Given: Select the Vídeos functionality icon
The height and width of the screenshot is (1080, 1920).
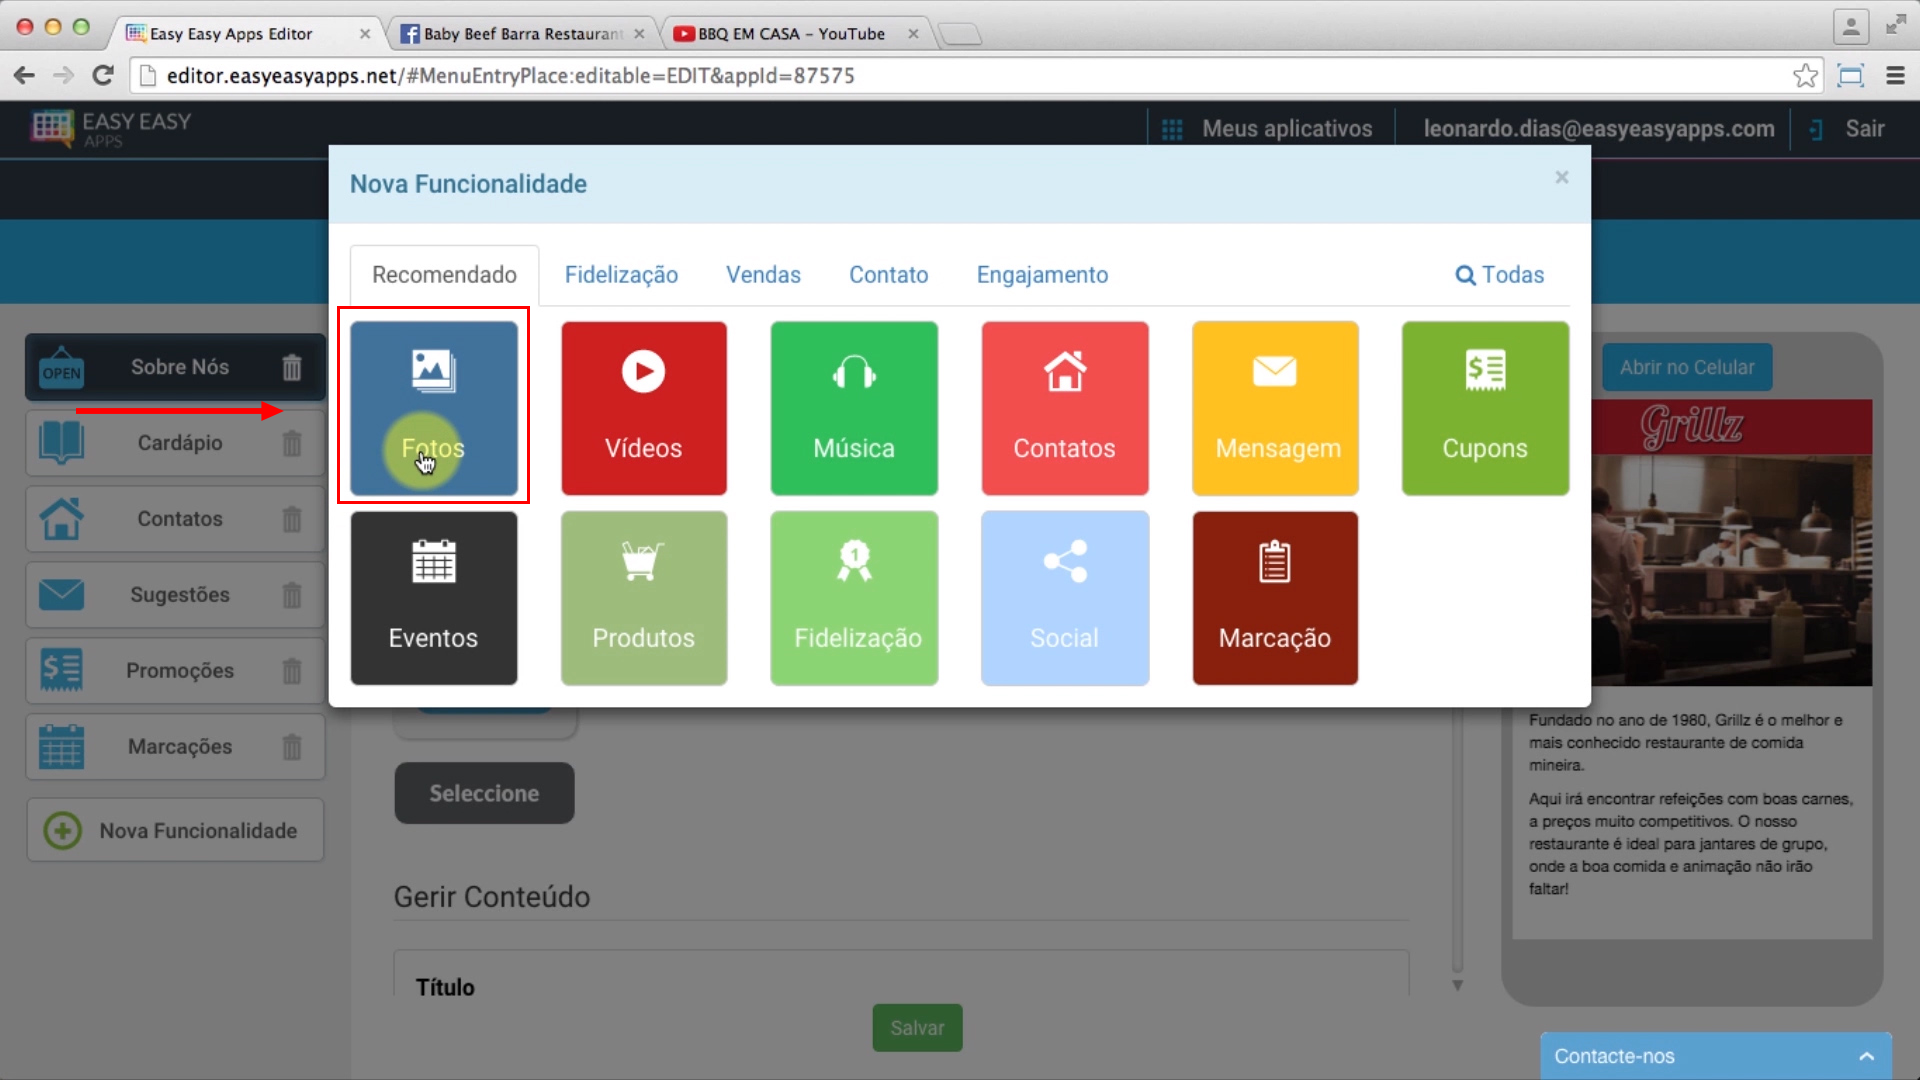Looking at the screenshot, I should point(644,407).
